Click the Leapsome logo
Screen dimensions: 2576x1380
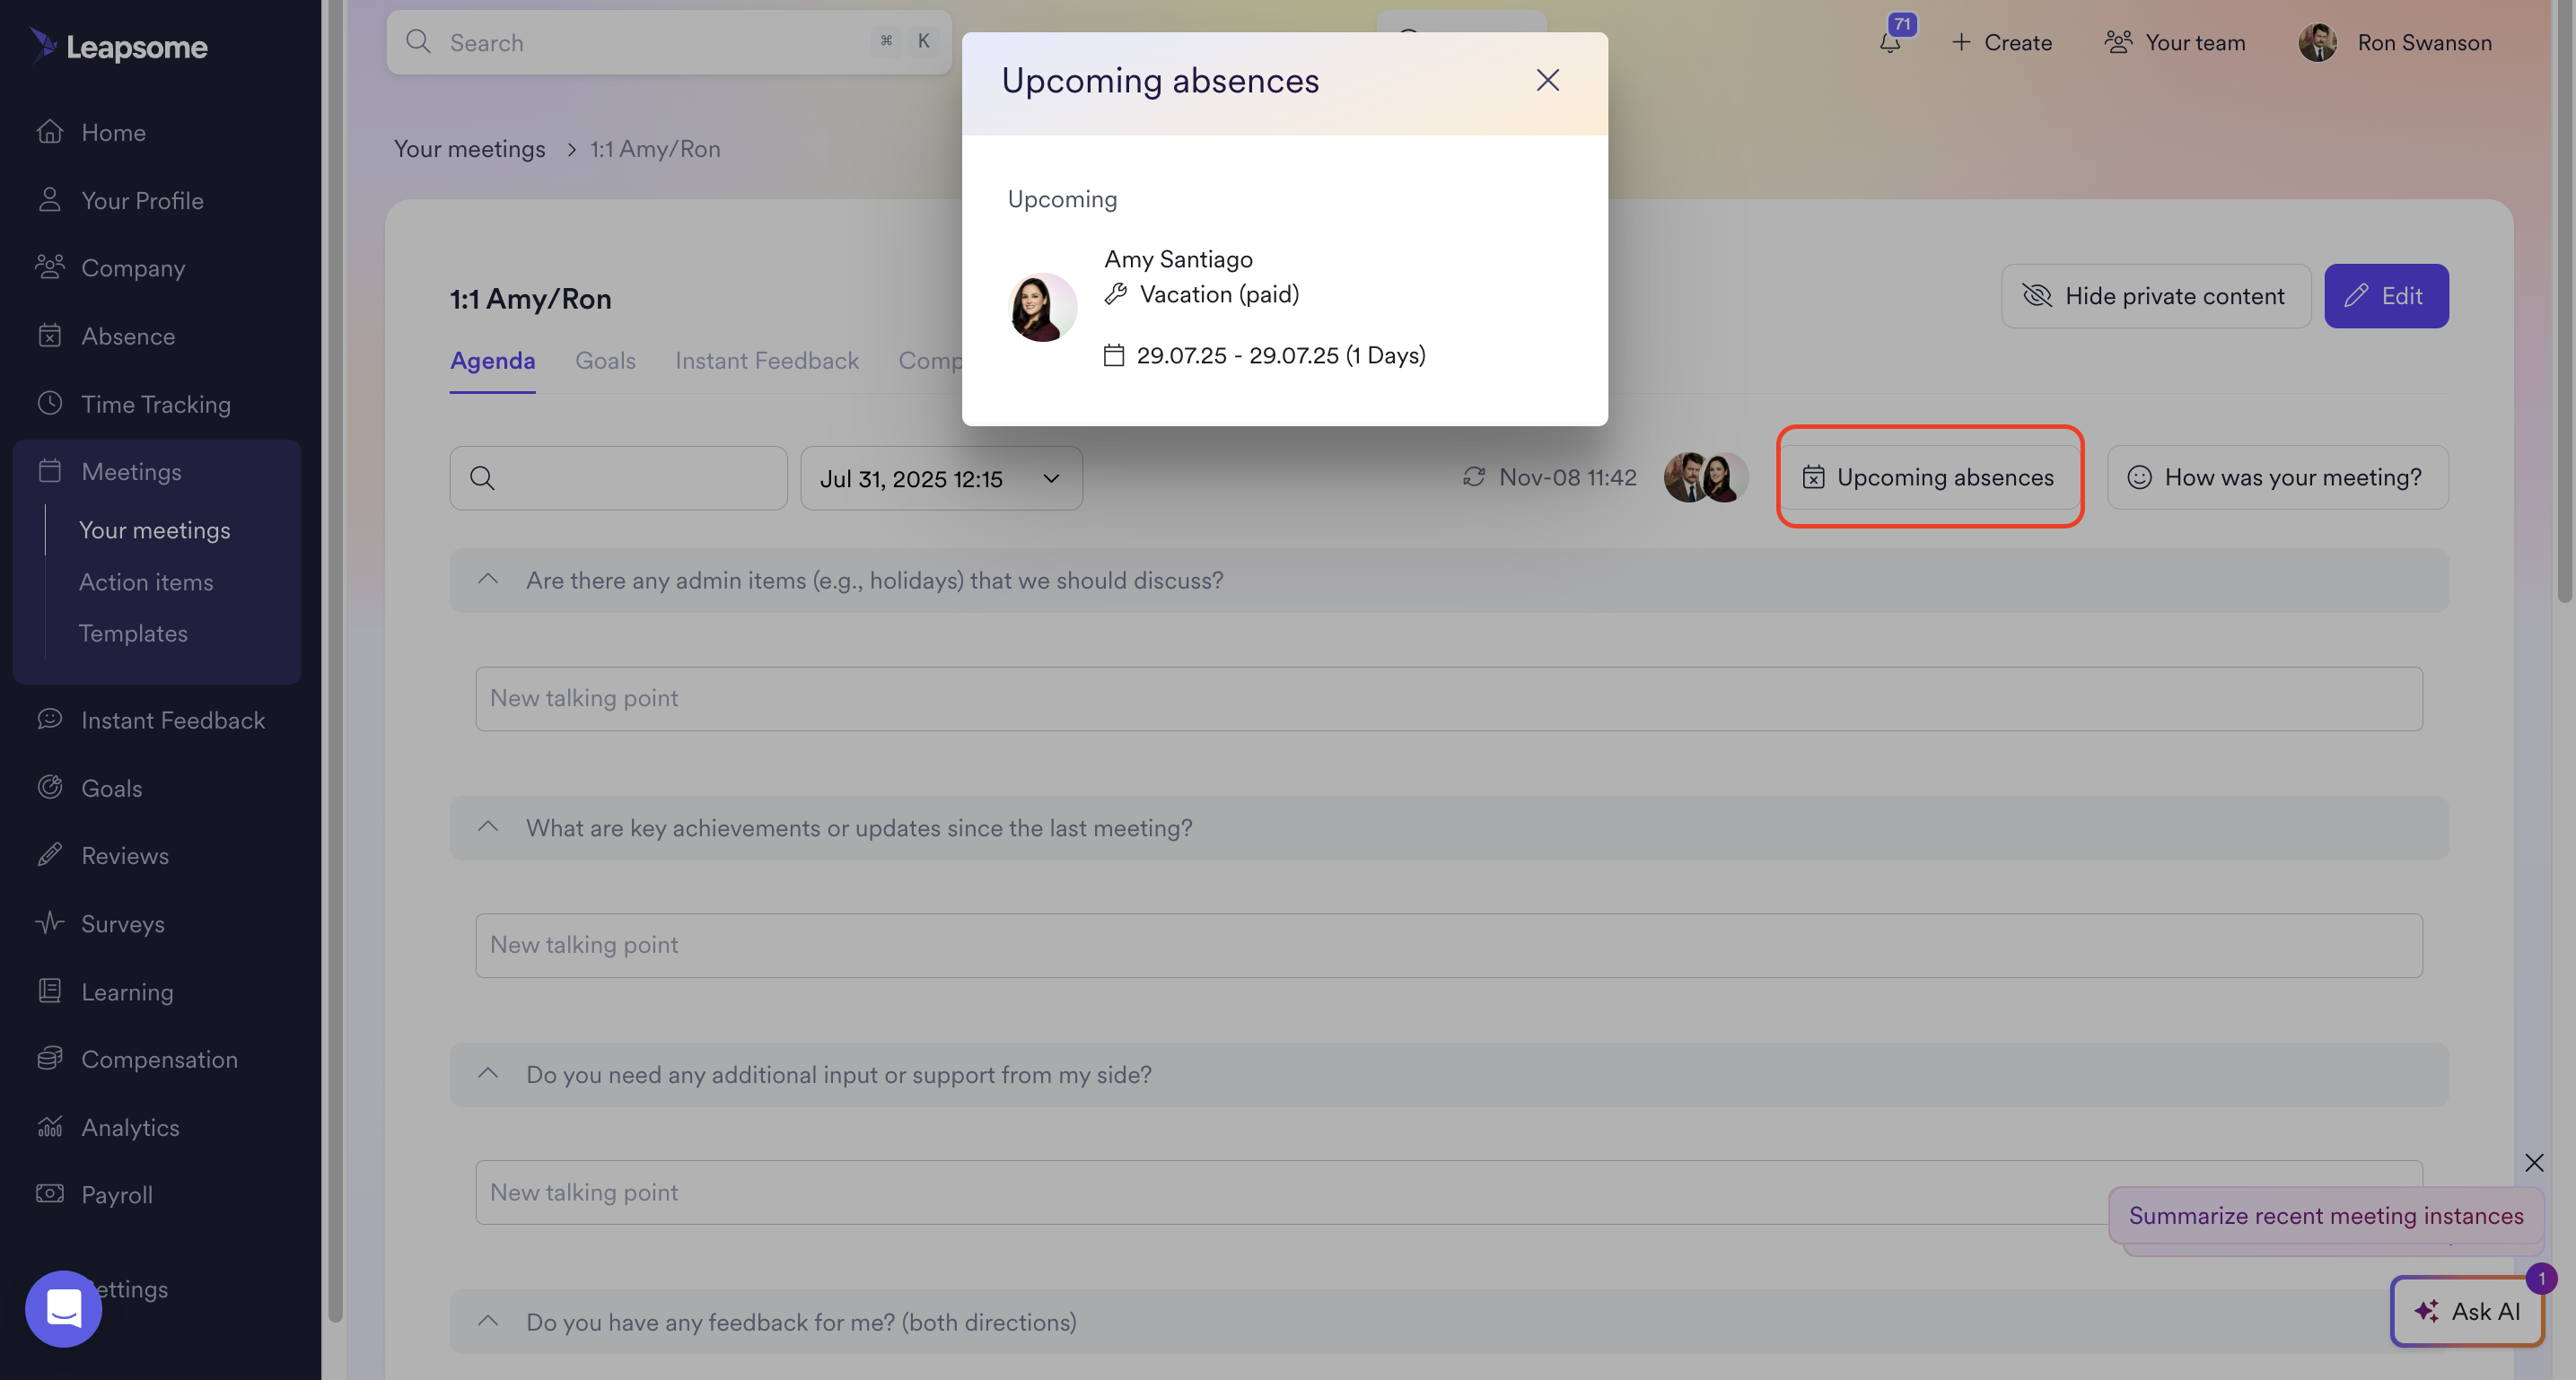118,46
